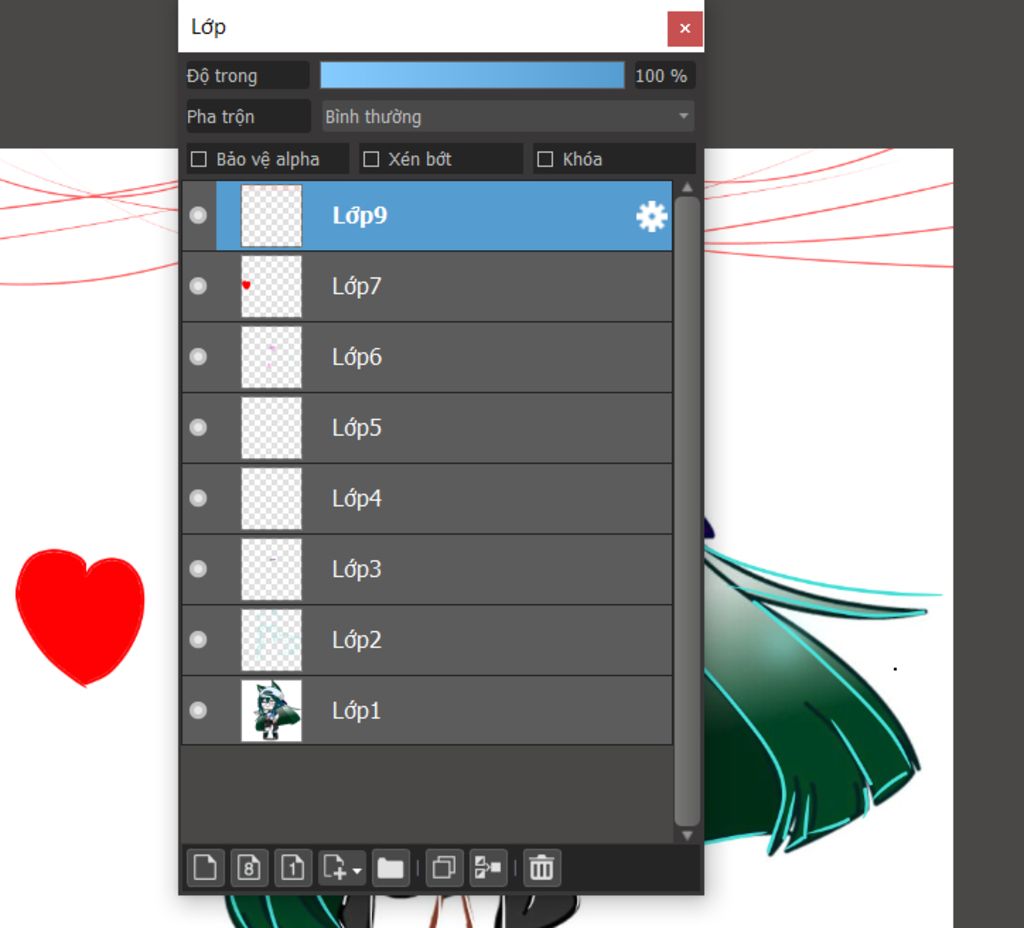Viewport: 1024px width, 928px height.
Task: Click the Lớp9 empty layer thumbnail
Action: pyautogui.click(x=272, y=216)
